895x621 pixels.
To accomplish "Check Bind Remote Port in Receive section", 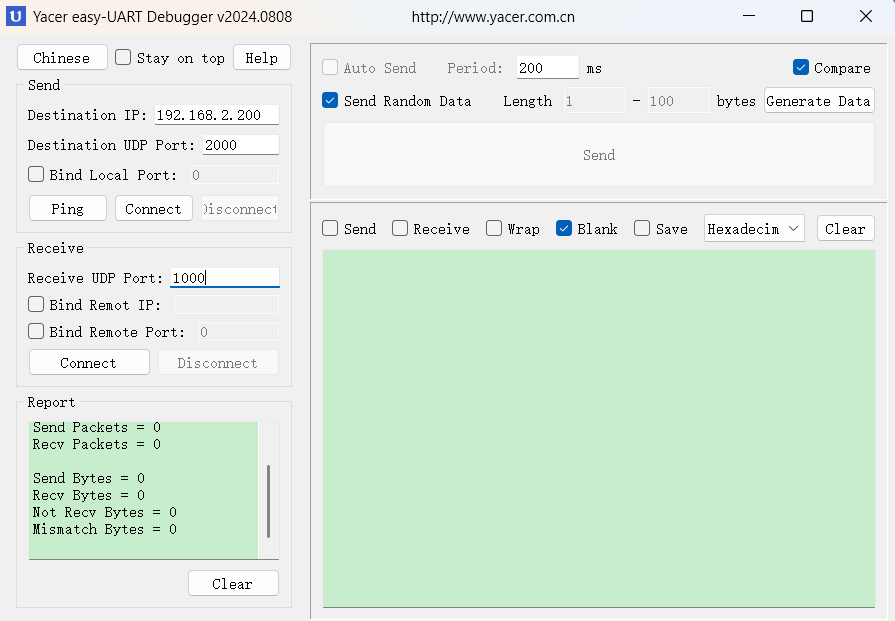I will tap(34, 331).
